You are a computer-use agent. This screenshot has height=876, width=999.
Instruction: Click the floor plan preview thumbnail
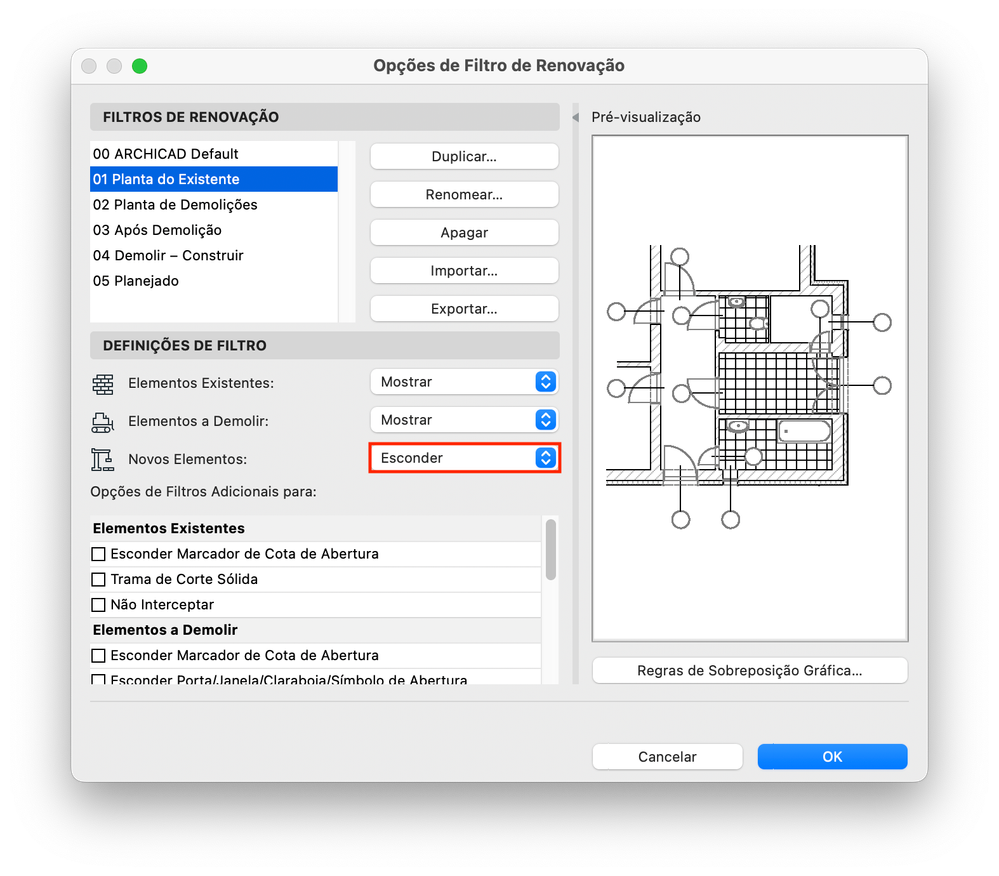pyautogui.click(x=749, y=388)
